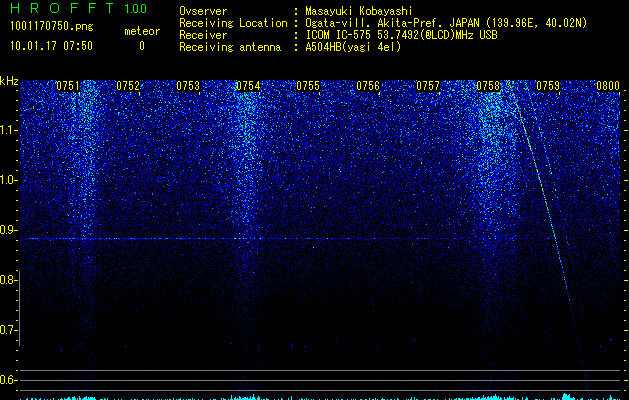629x400 pixels.
Task: Click the 0753 time marker
Action: point(188,86)
